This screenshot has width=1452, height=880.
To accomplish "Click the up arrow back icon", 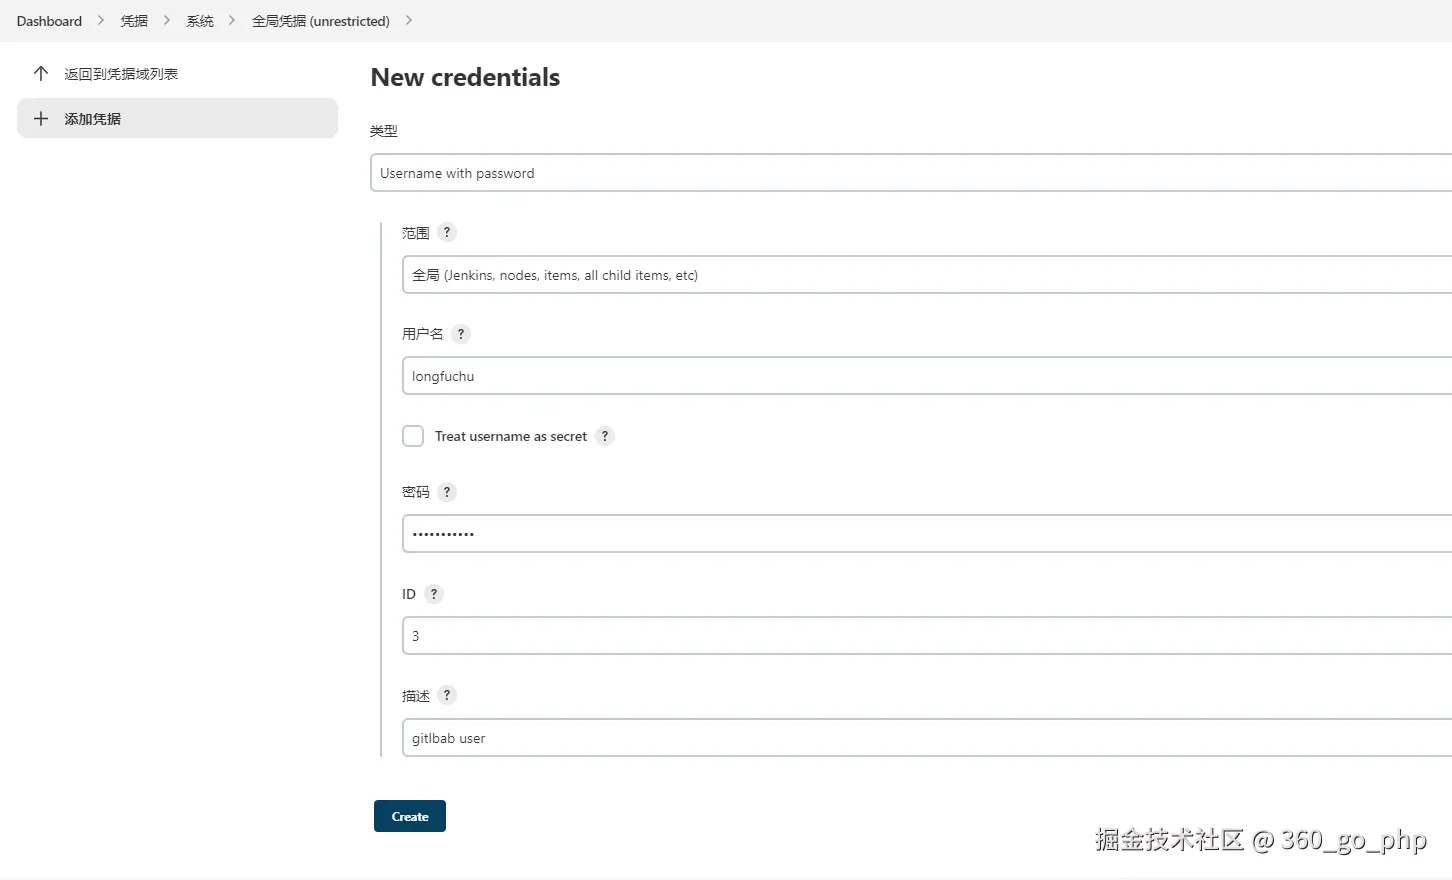I will (x=41, y=74).
